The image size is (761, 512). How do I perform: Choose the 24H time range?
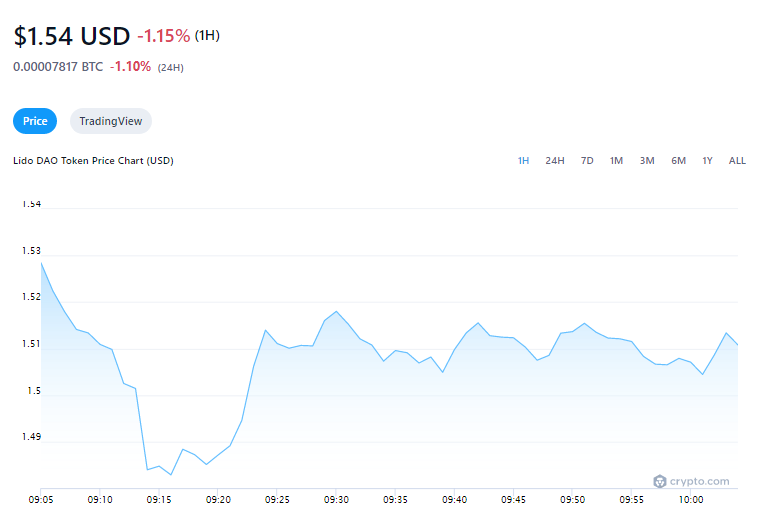(x=555, y=161)
